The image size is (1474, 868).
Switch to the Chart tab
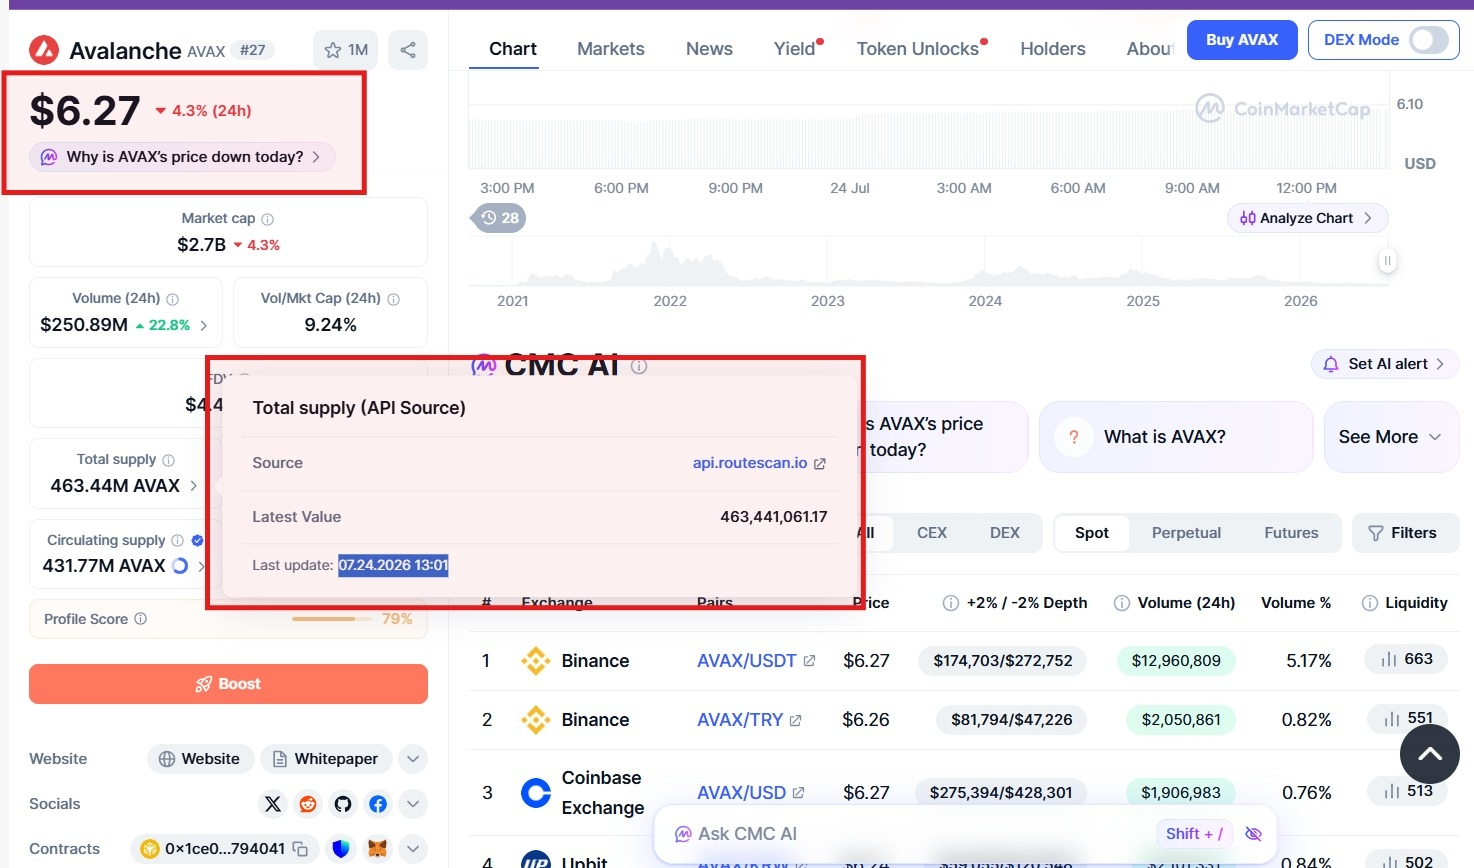pyautogui.click(x=513, y=49)
